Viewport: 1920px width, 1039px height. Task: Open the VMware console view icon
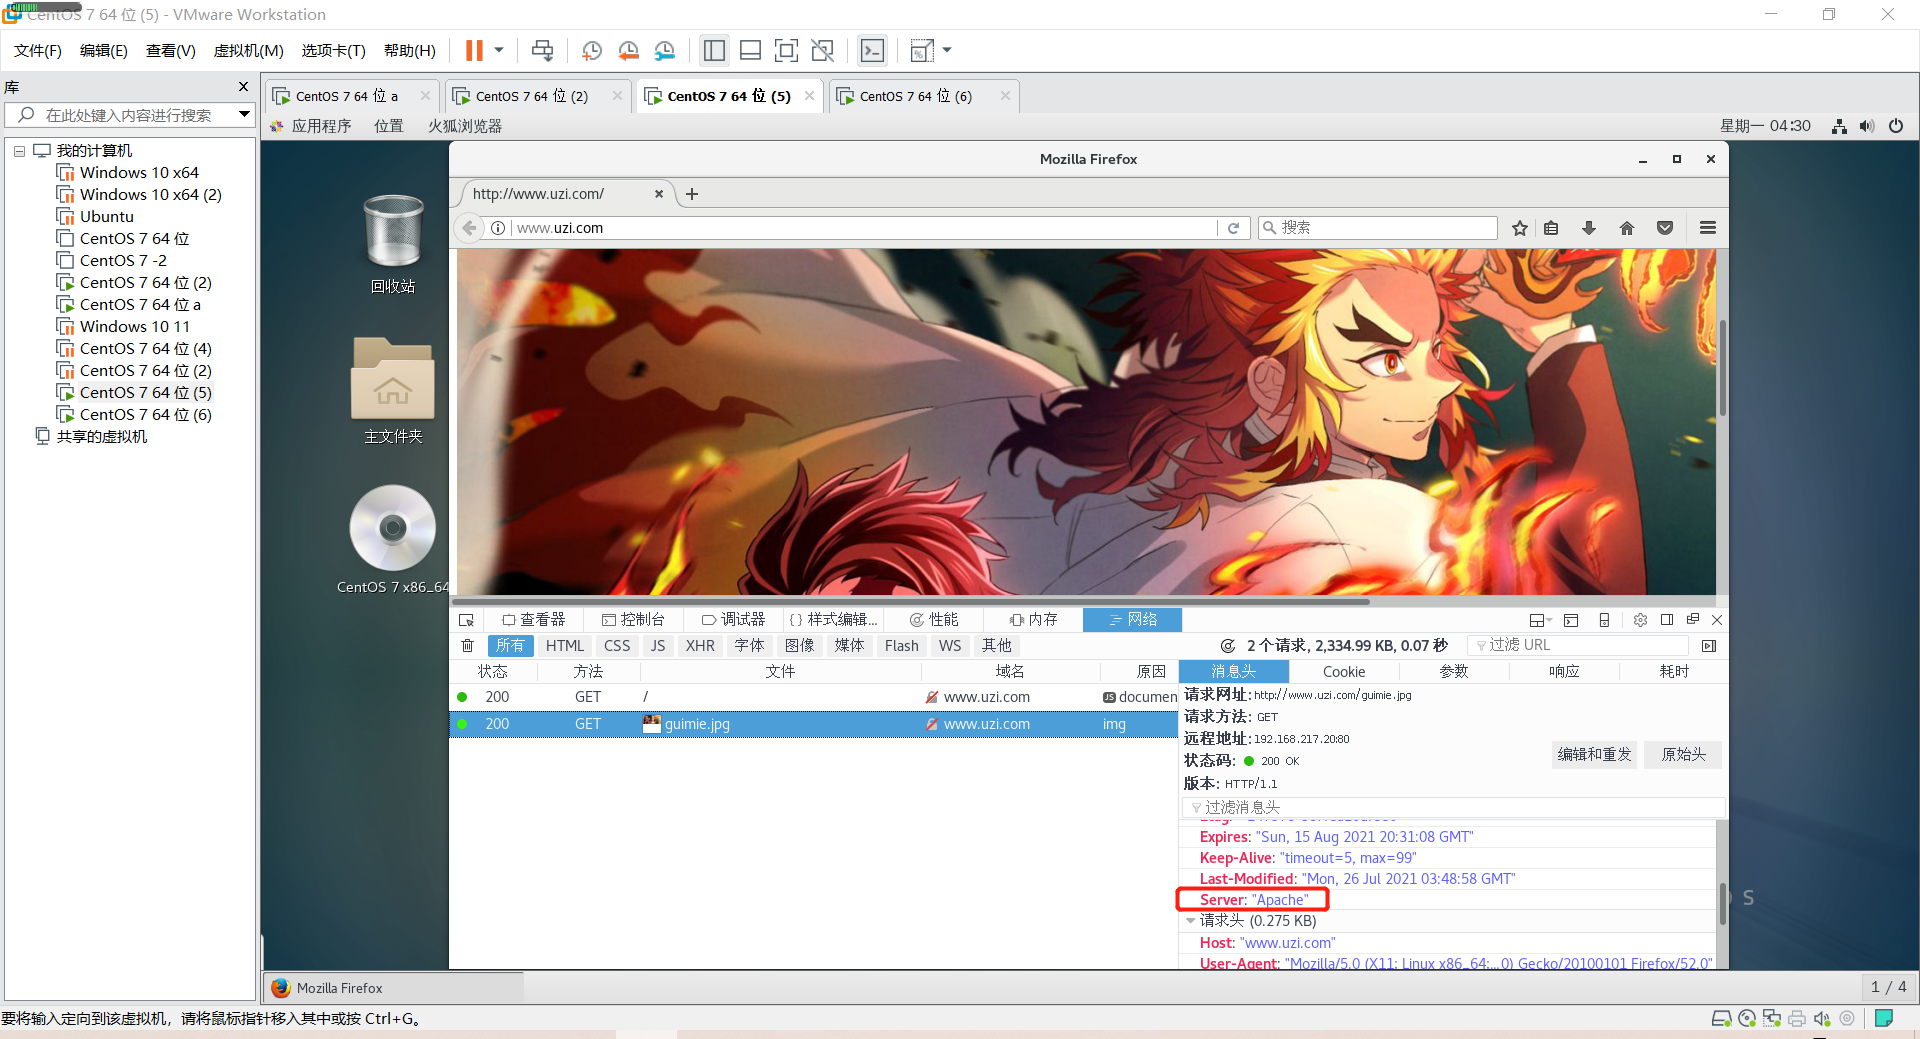tap(872, 51)
